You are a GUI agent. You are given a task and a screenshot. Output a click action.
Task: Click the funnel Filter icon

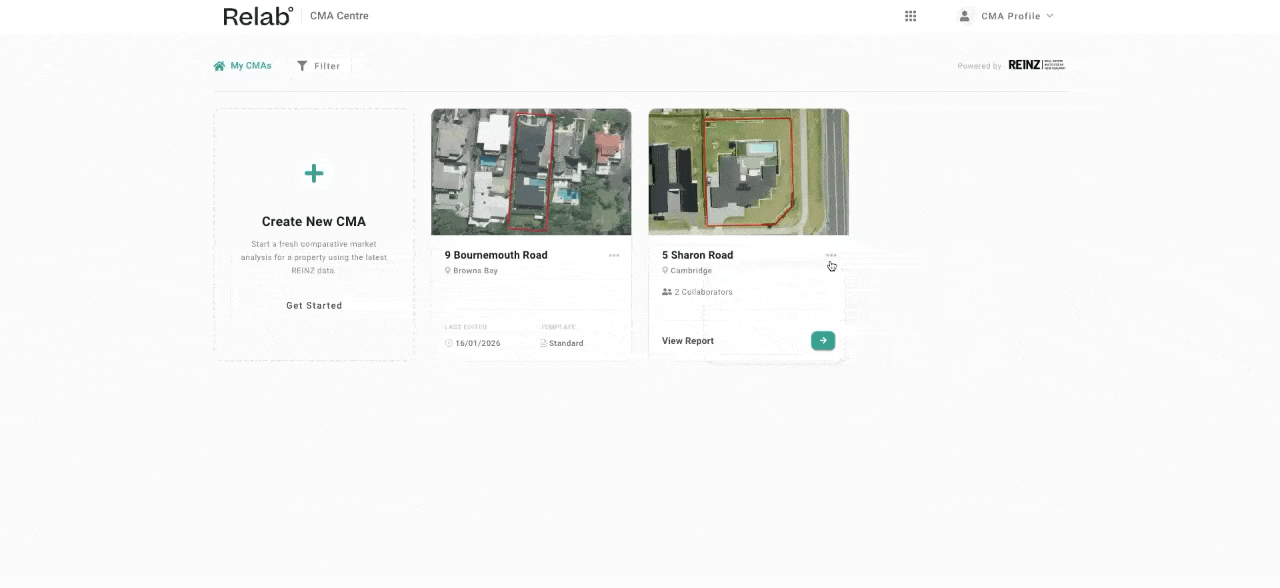[302, 66]
